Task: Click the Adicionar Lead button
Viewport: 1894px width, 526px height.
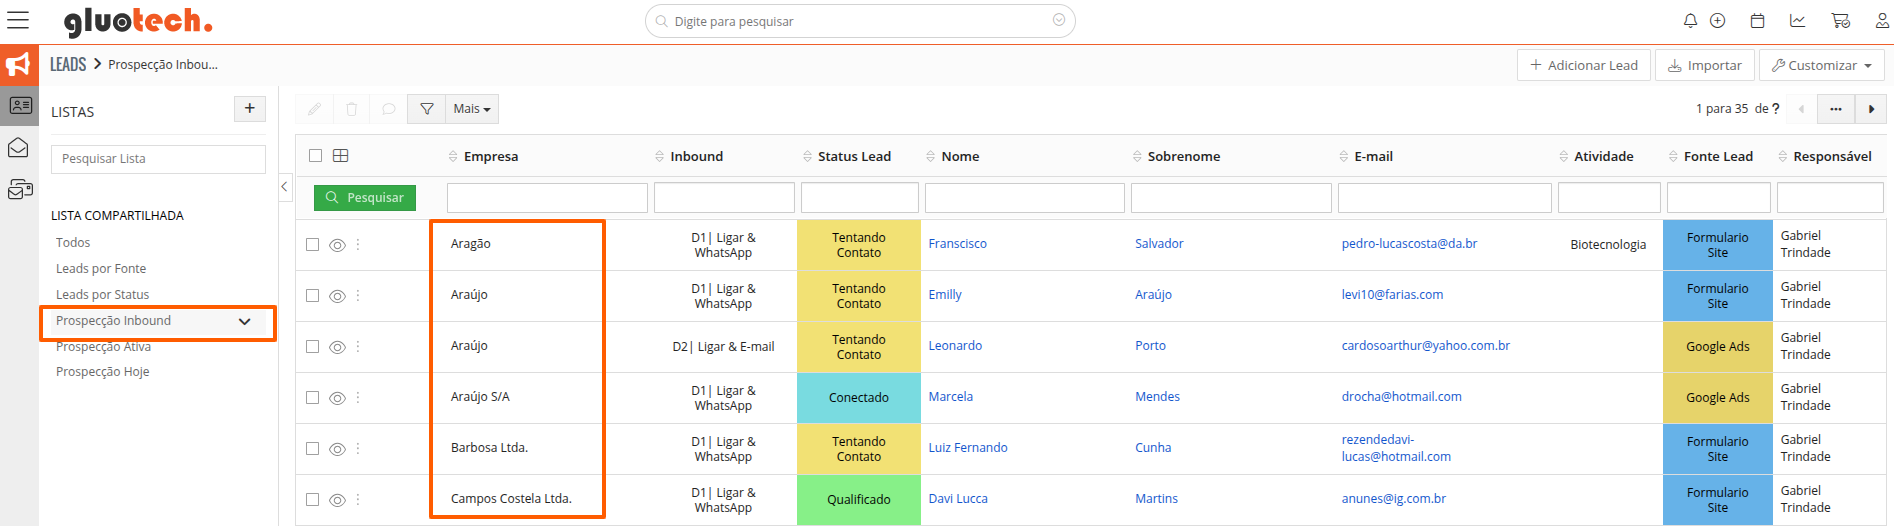Action: (x=1584, y=66)
